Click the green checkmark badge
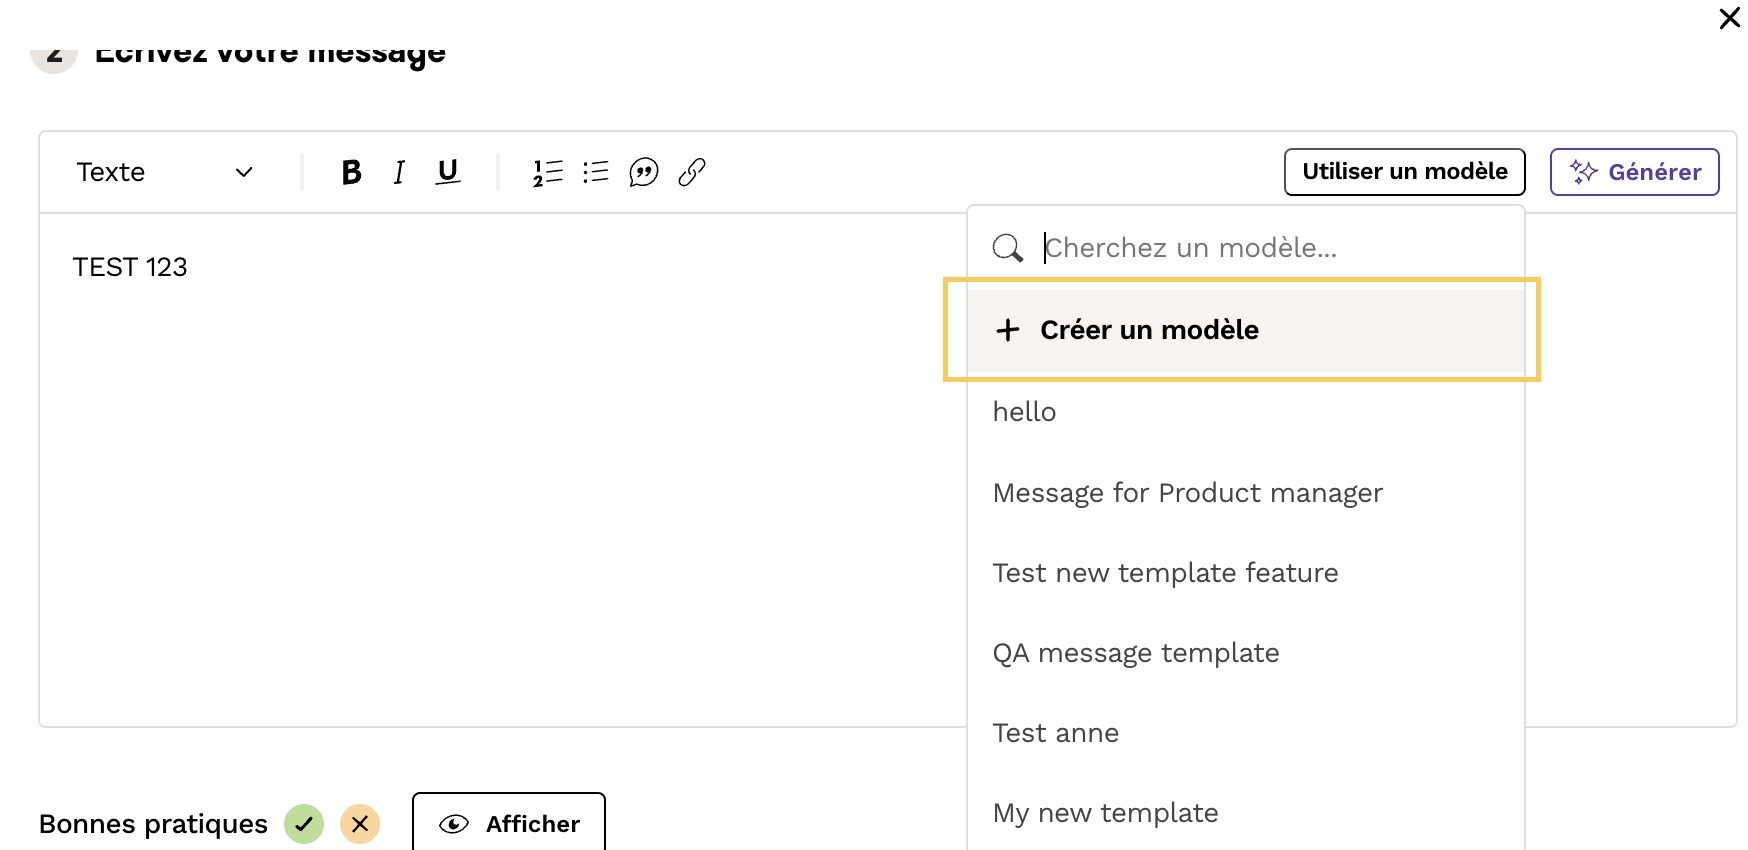Image resolution: width=1748 pixels, height=850 pixels. [x=304, y=824]
